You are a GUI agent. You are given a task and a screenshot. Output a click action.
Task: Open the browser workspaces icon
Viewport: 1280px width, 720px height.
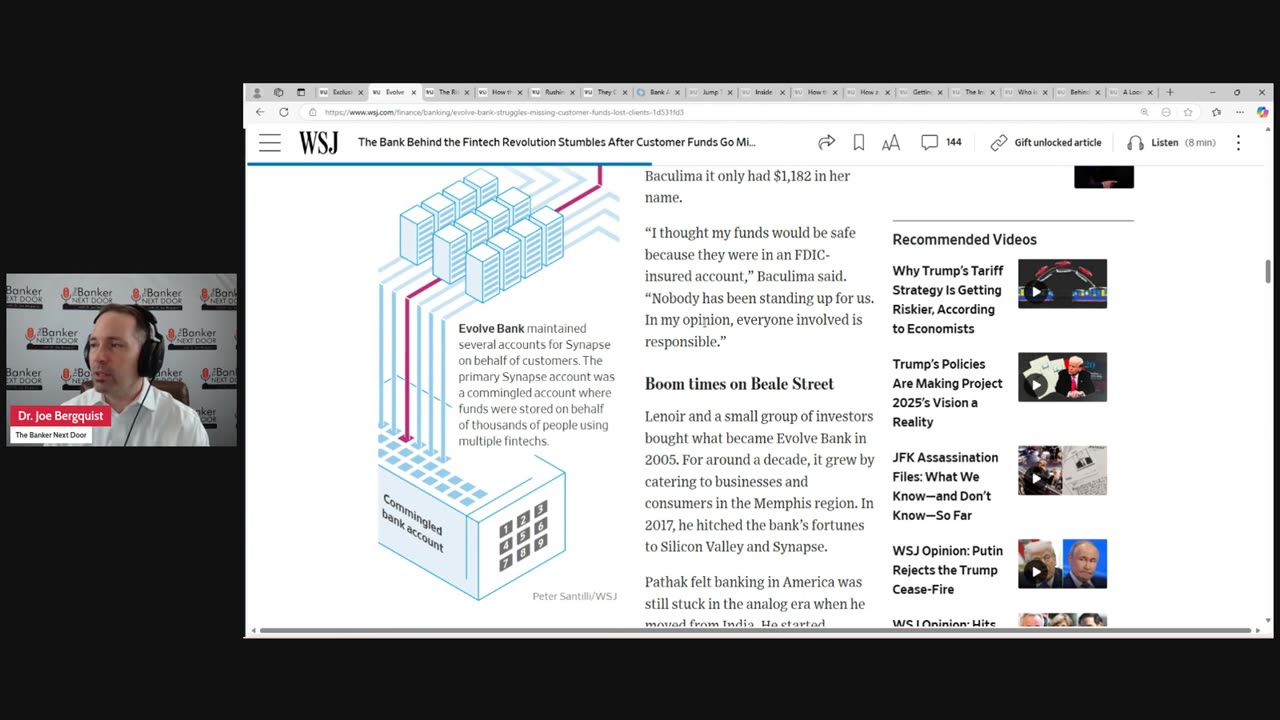(x=278, y=92)
